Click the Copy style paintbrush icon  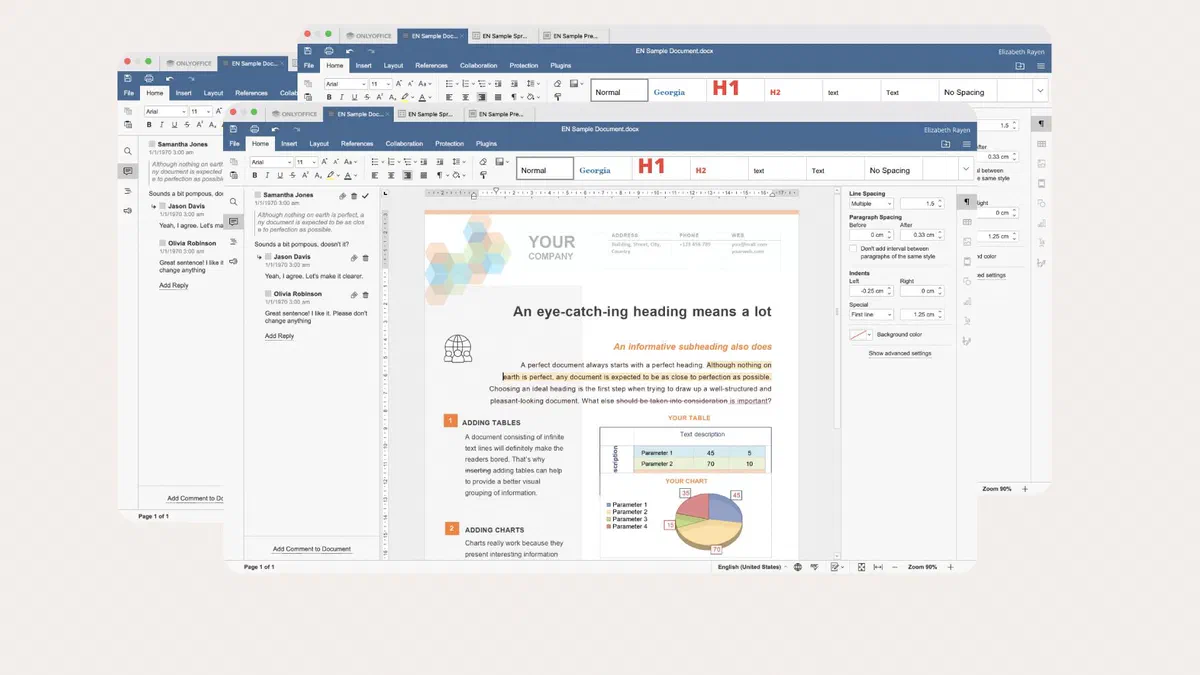coord(483,175)
